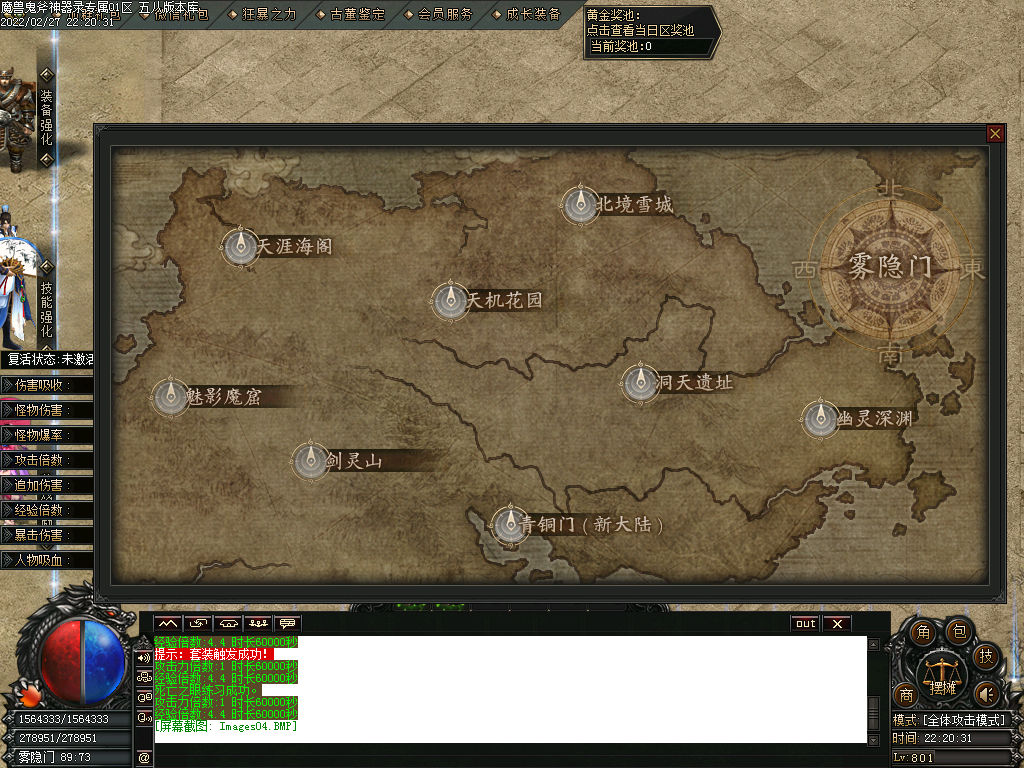1024x768 pixels.
Task: Click the speech bubble chat icon
Action: 287,624
